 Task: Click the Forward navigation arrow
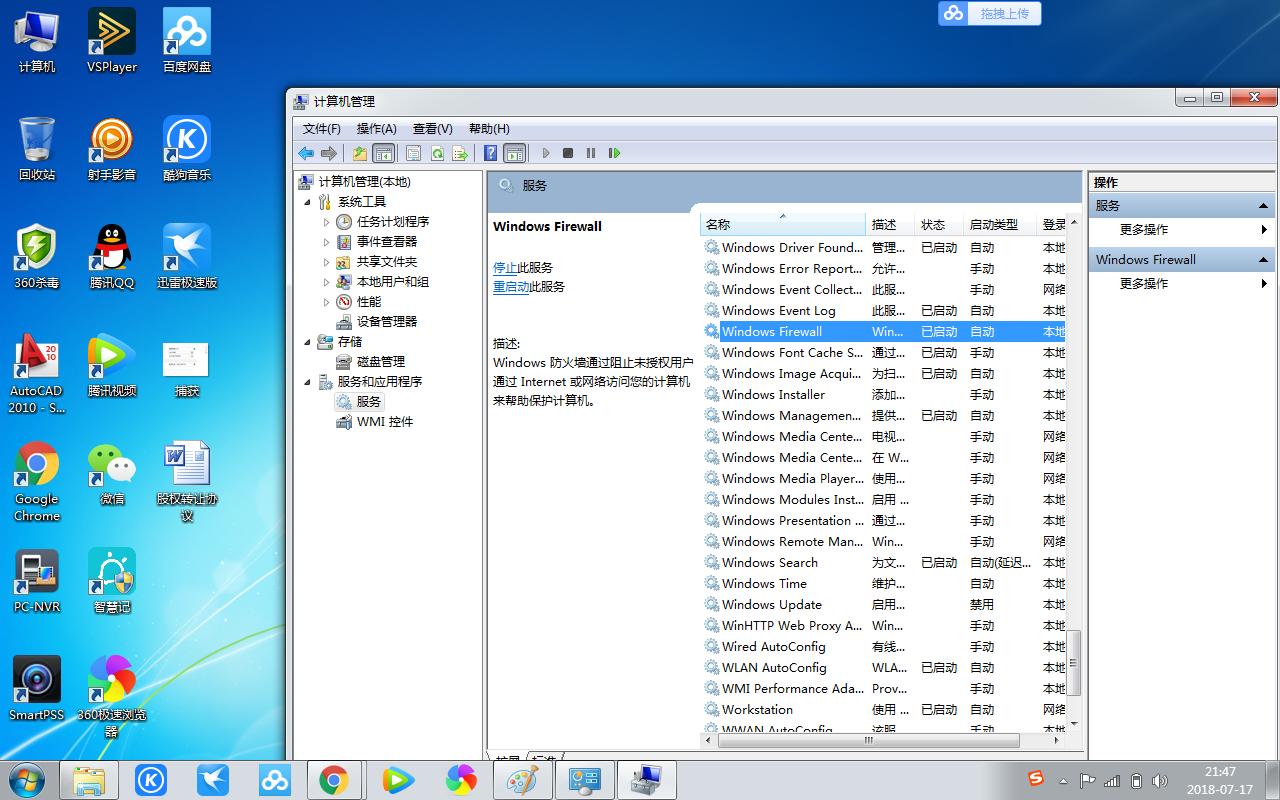[x=330, y=153]
